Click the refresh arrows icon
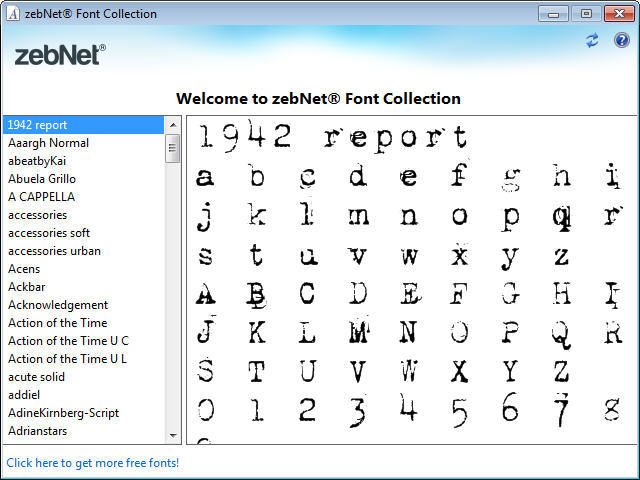 point(592,40)
